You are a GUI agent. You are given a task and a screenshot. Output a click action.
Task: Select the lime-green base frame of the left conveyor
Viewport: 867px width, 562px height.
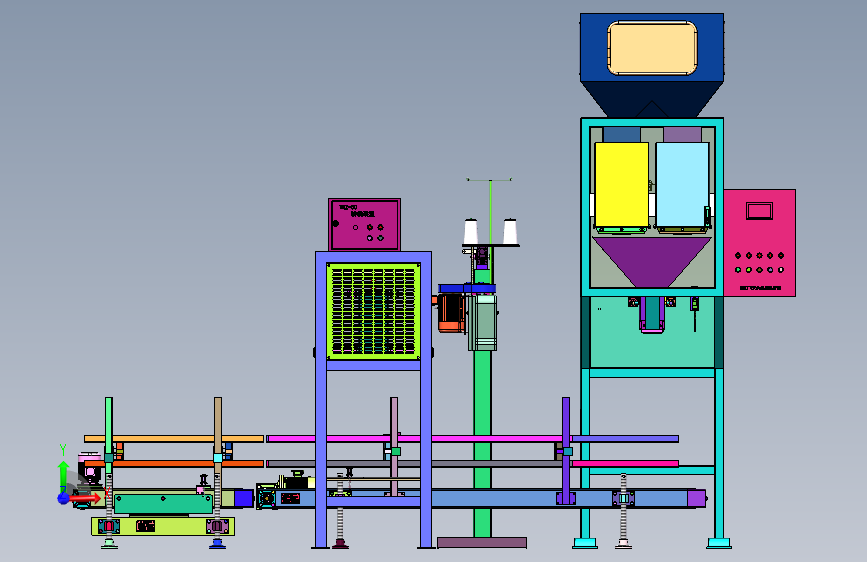tap(163, 526)
